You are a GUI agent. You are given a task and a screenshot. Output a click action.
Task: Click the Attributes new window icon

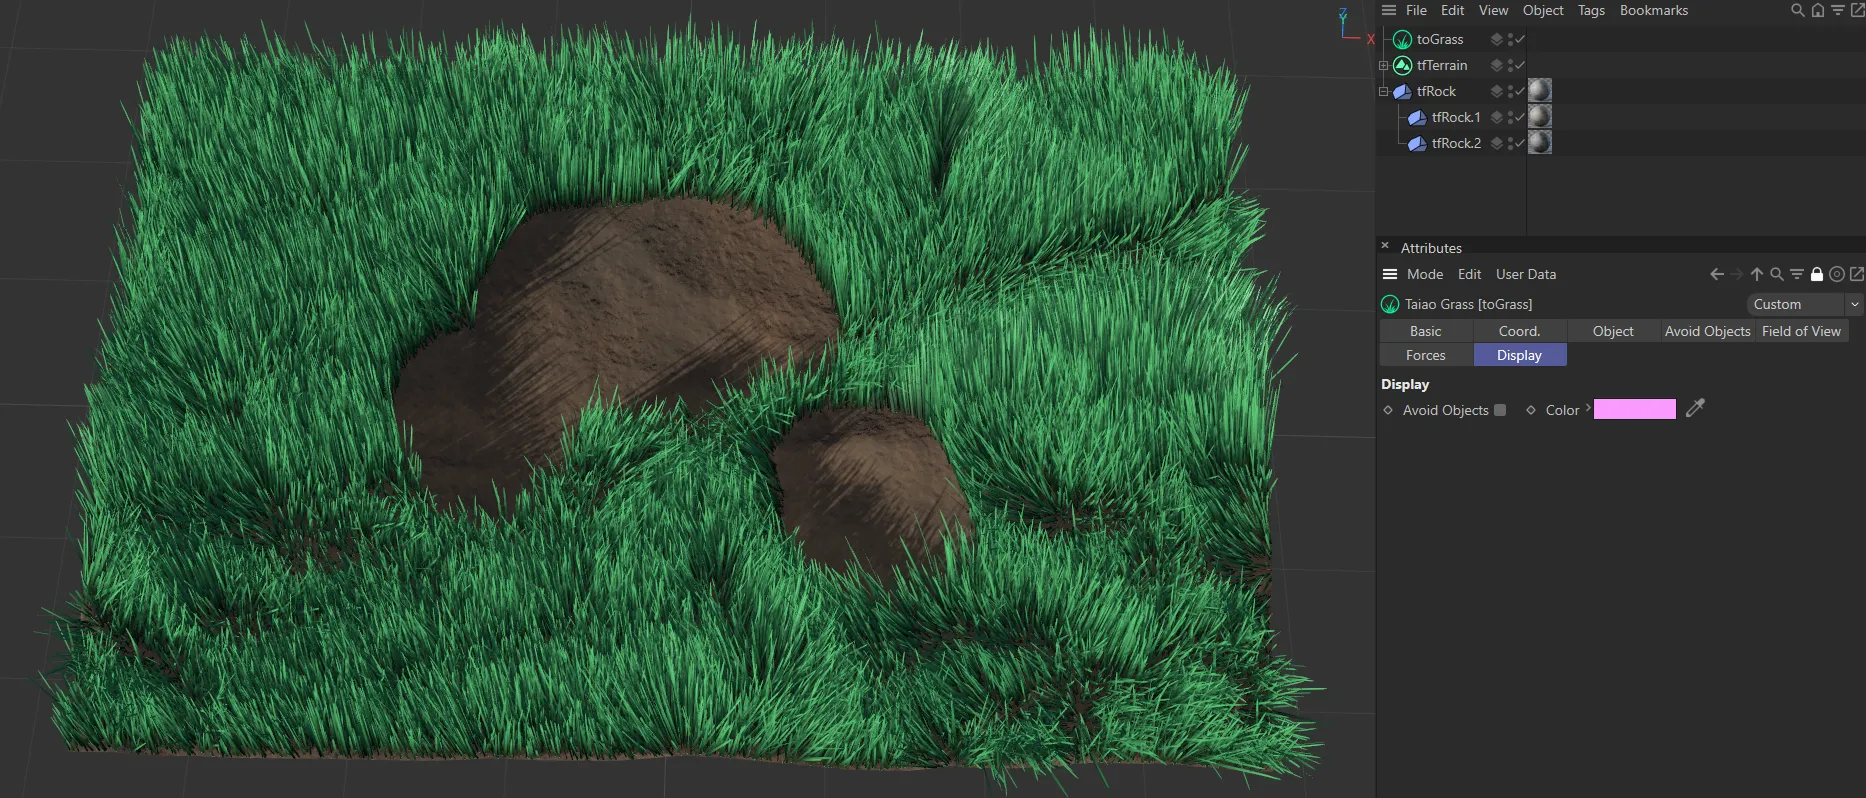click(x=1857, y=274)
